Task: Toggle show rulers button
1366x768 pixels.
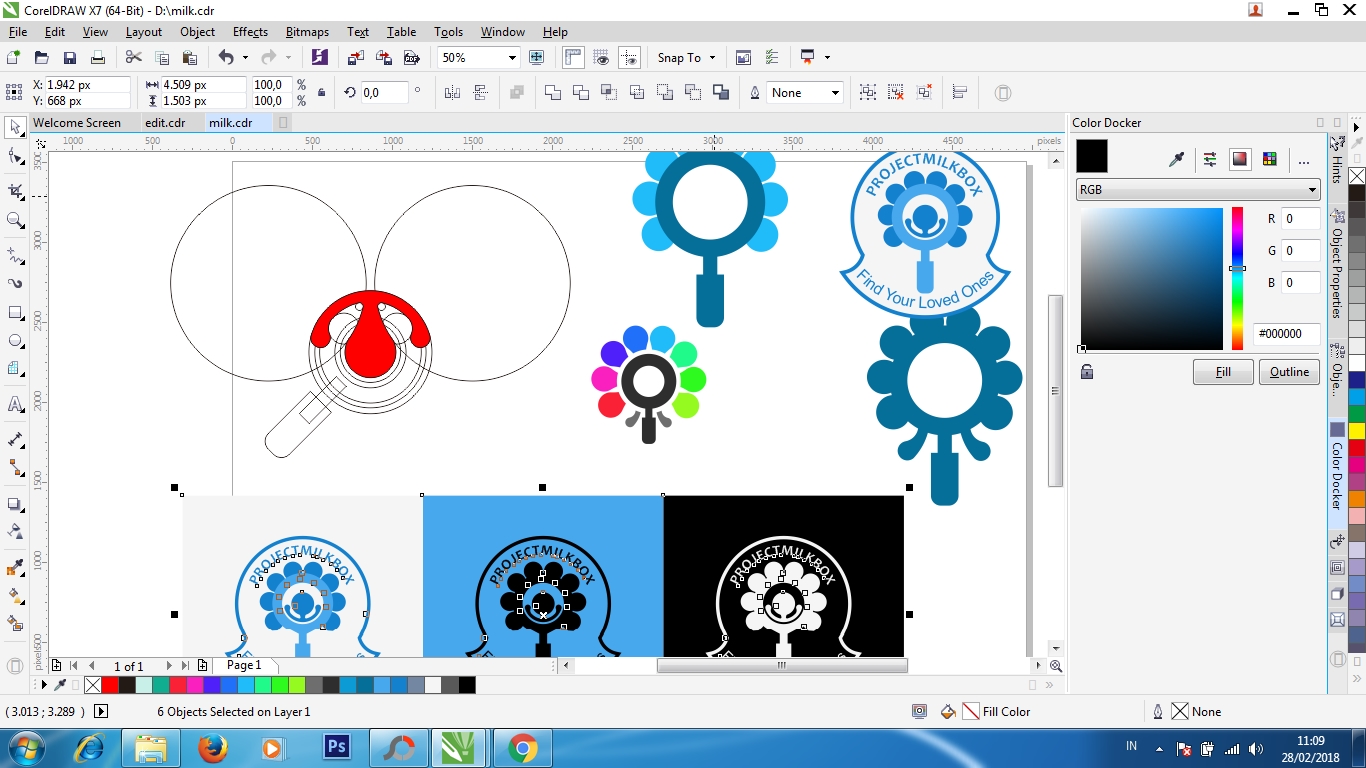Action: pyautogui.click(x=573, y=58)
